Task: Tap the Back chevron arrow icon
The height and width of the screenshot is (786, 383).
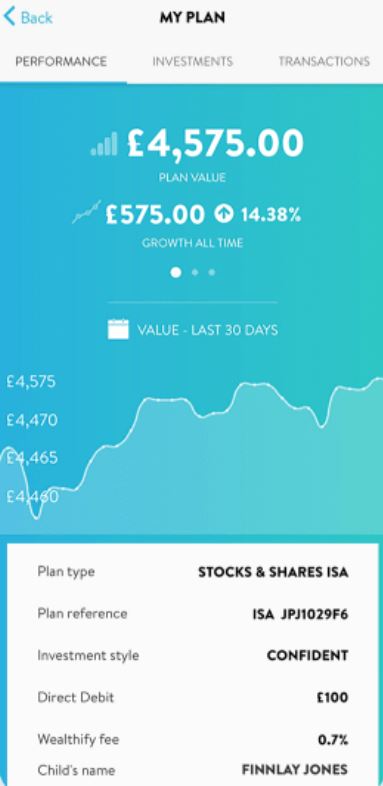Action: 10,17
